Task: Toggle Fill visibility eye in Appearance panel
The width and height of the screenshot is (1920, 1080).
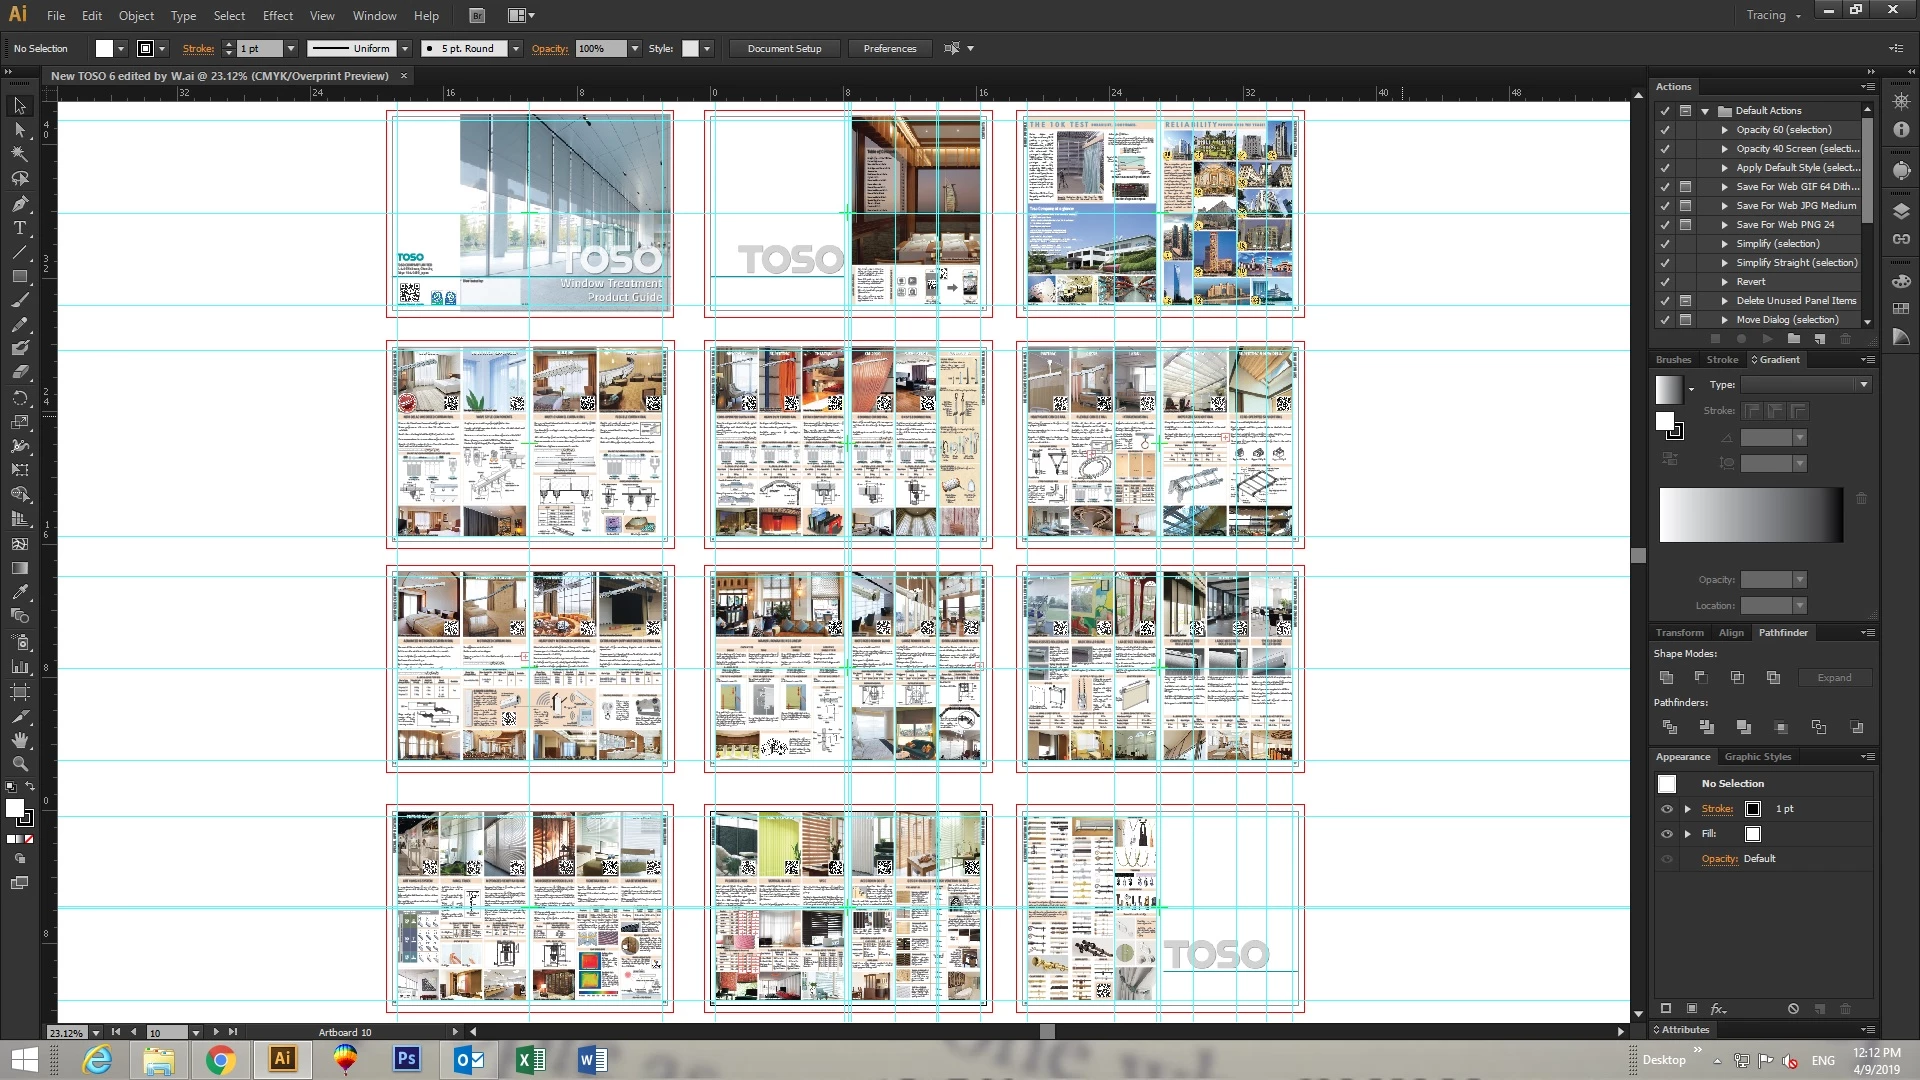Action: (1666, 834)
